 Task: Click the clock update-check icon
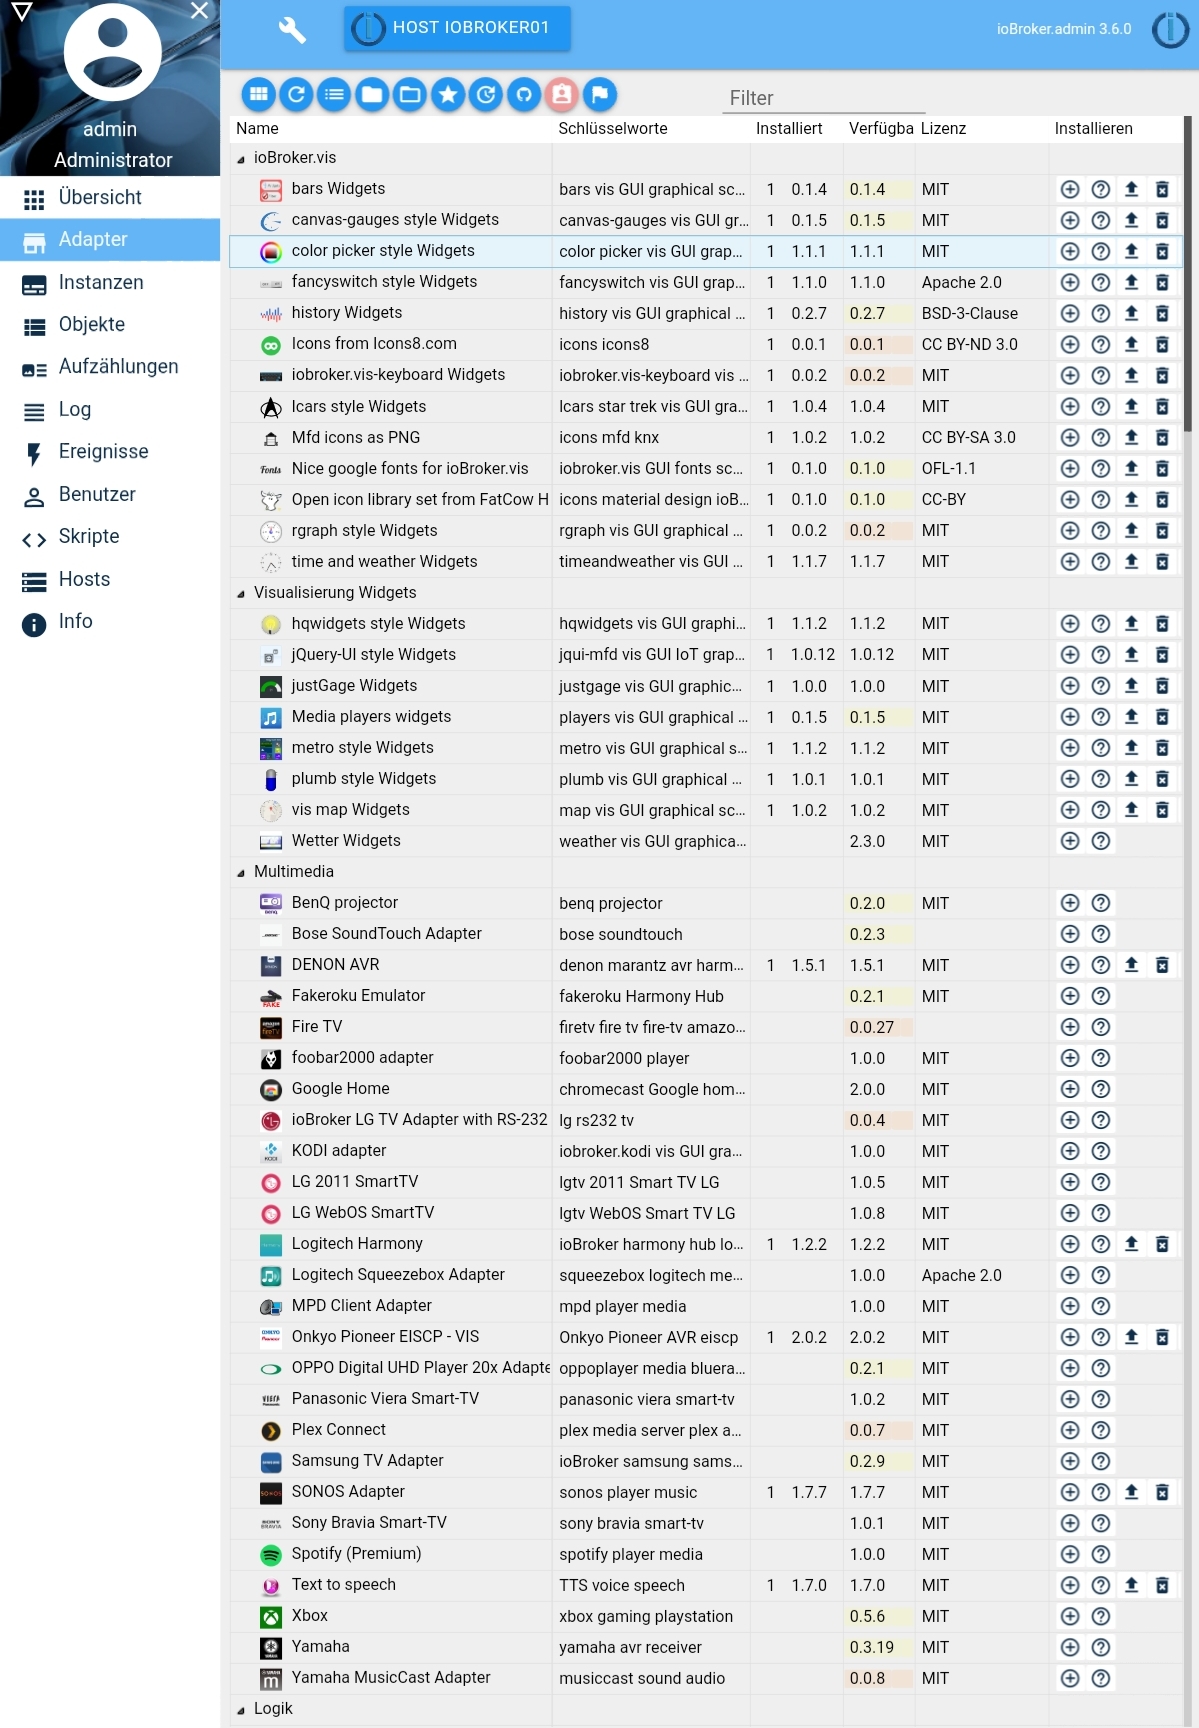pyautogui.click(x=486, y=94)
